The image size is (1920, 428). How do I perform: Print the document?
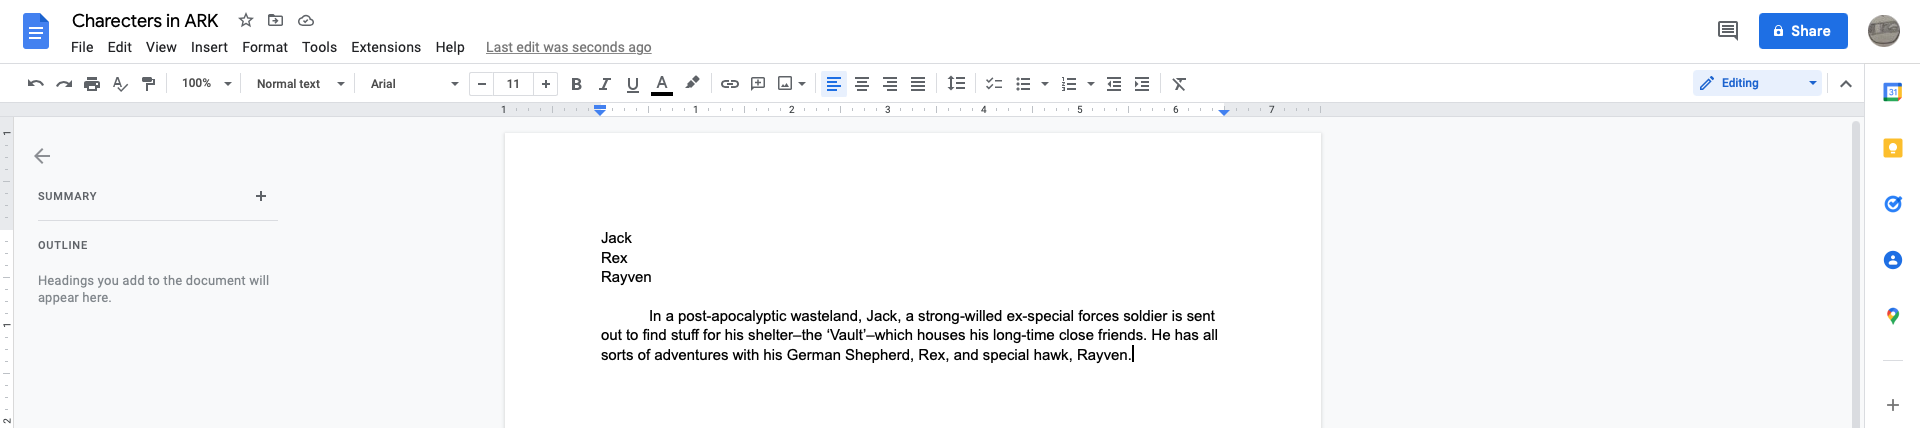pyautogui.click(x=92, y=84)
